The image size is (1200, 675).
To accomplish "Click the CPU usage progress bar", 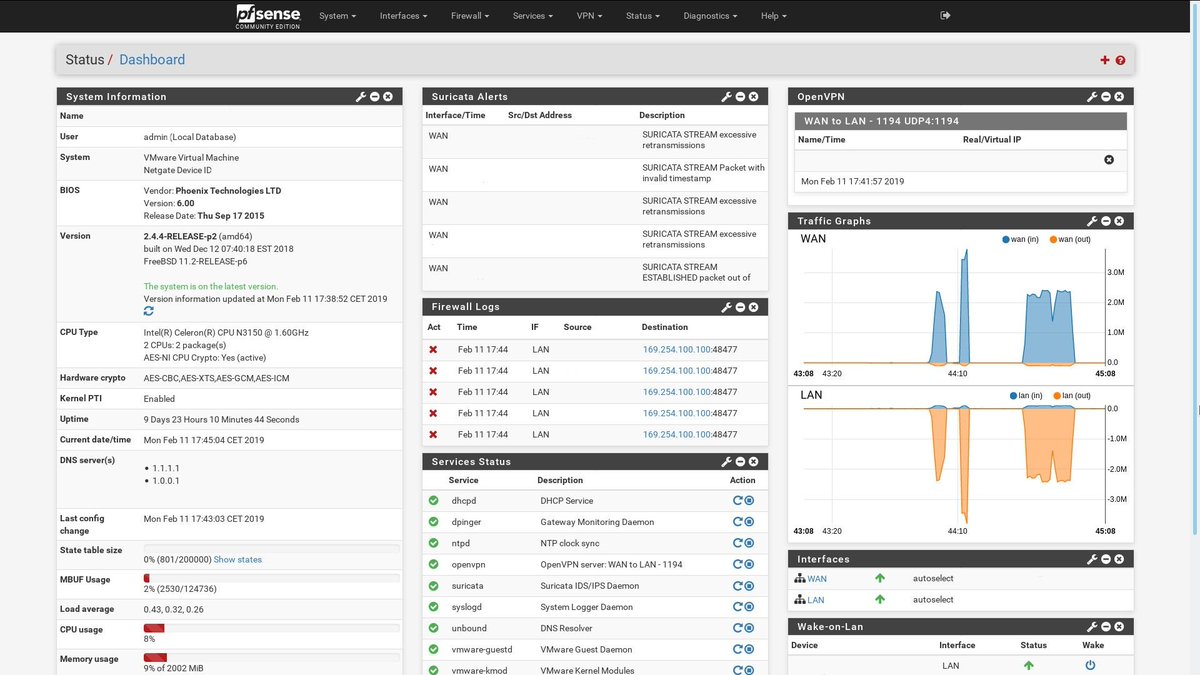I will 272,628.
